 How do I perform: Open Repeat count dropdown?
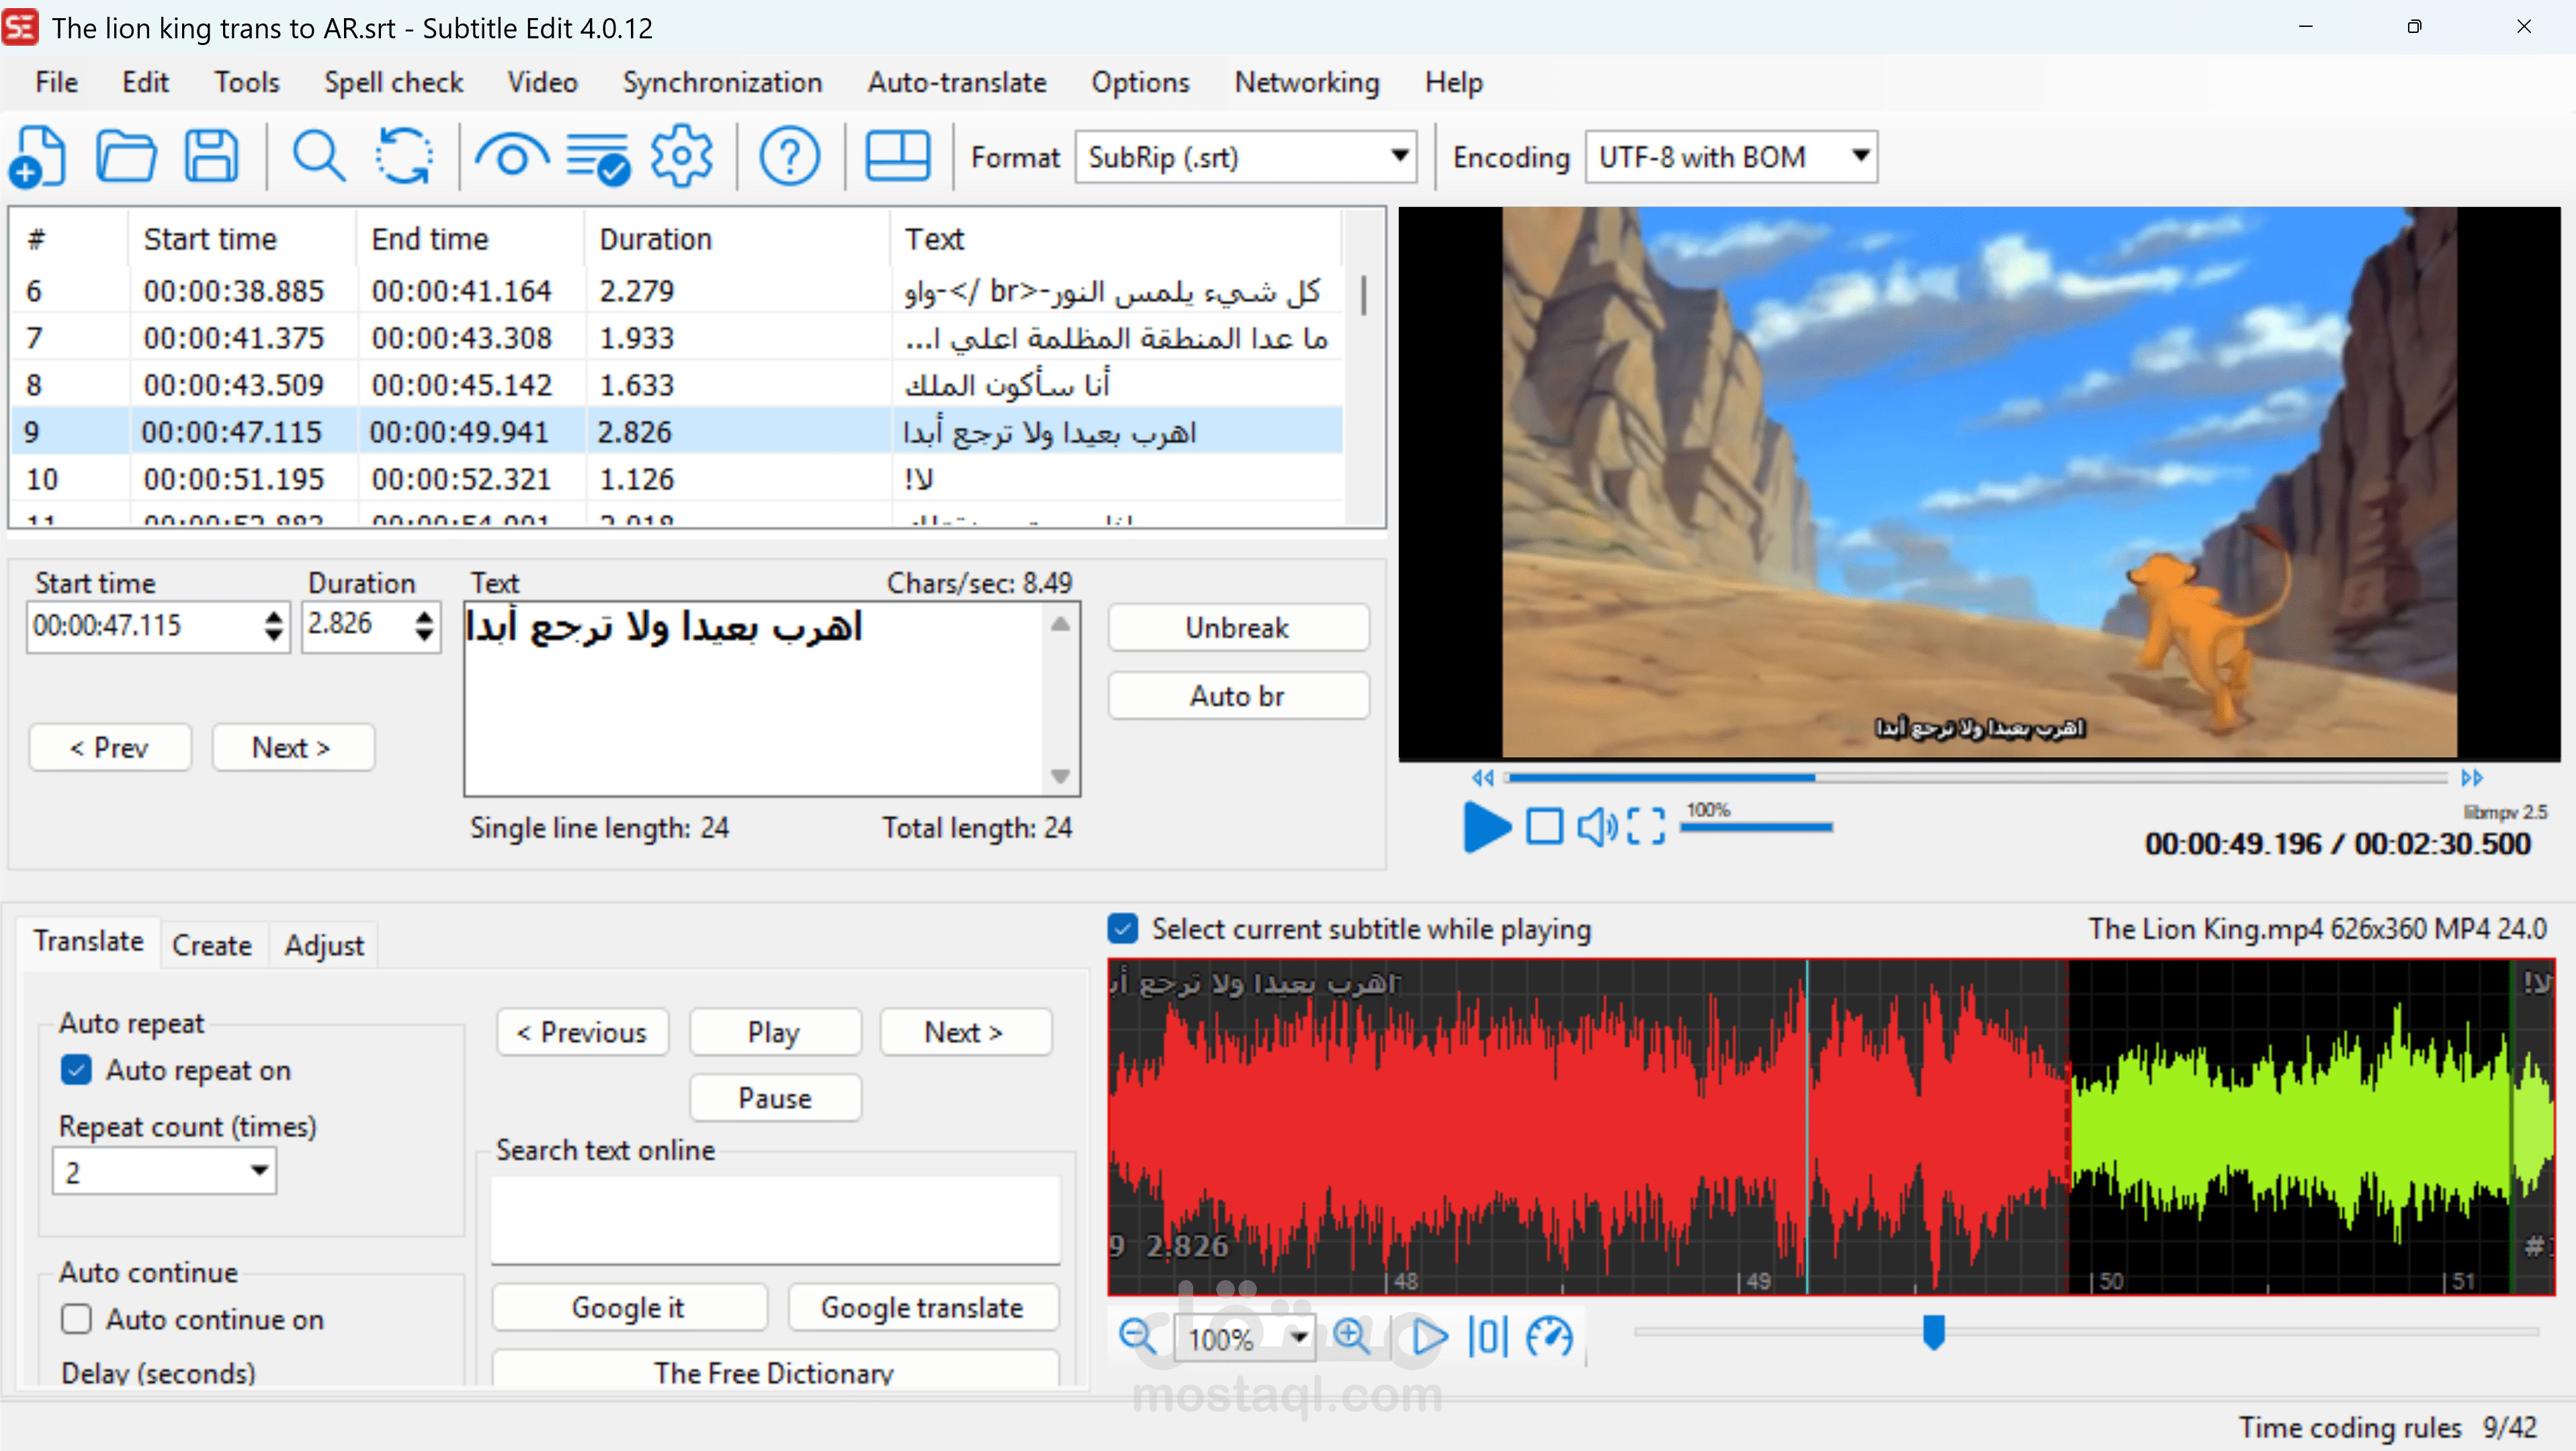click(165, 1171)
